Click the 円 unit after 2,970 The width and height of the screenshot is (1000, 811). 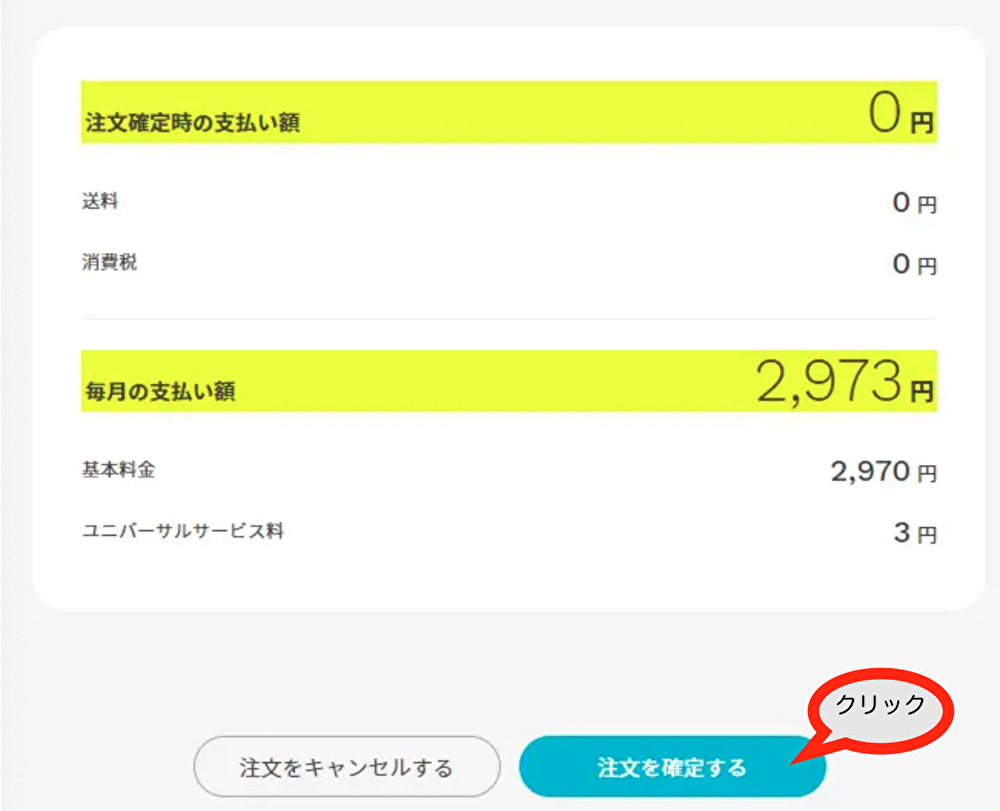(x=927, y=473)
